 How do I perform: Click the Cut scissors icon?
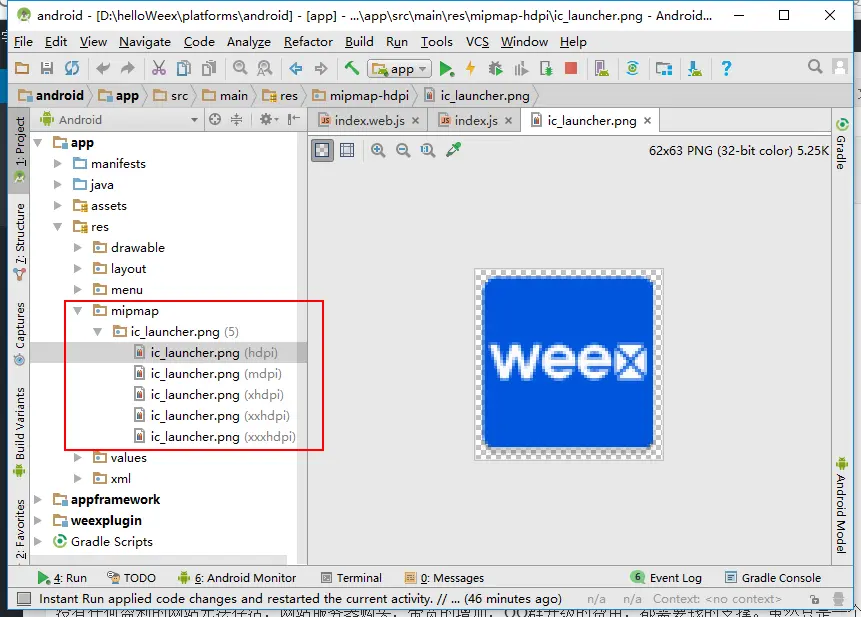tap(159, 68)
